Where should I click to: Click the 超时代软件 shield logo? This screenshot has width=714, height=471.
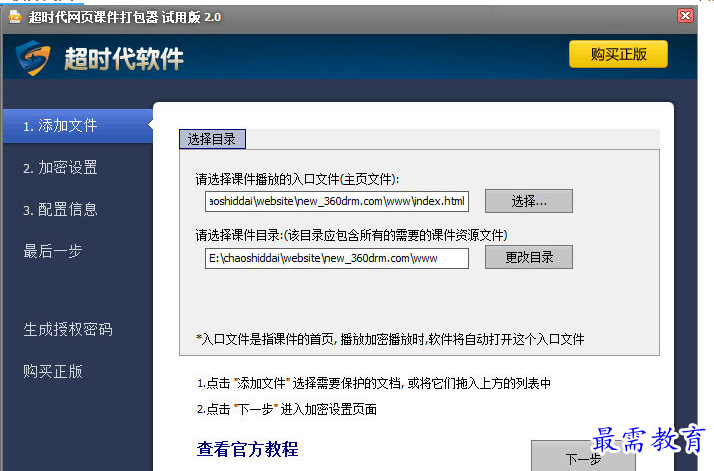point(33,58)
